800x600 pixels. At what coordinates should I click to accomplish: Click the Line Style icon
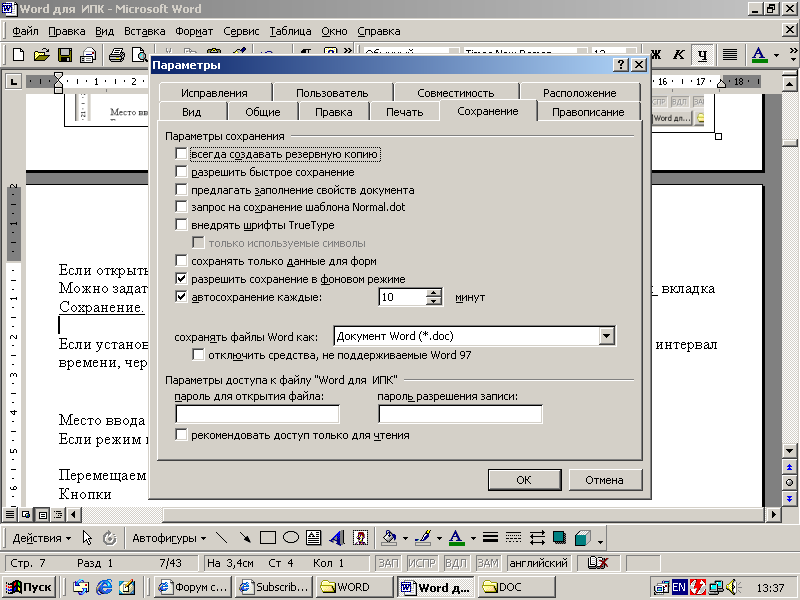(x=490, y=538)
